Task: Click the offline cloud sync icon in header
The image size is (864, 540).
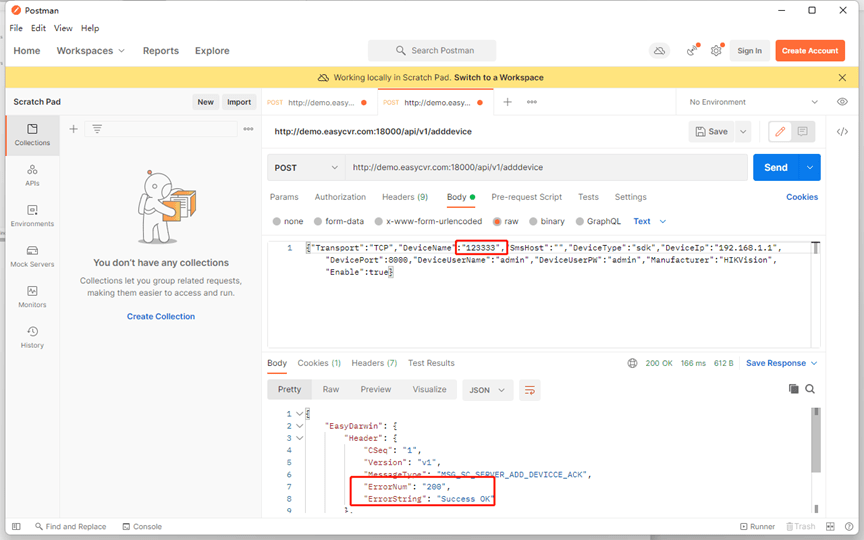Action: click(659, 51)
